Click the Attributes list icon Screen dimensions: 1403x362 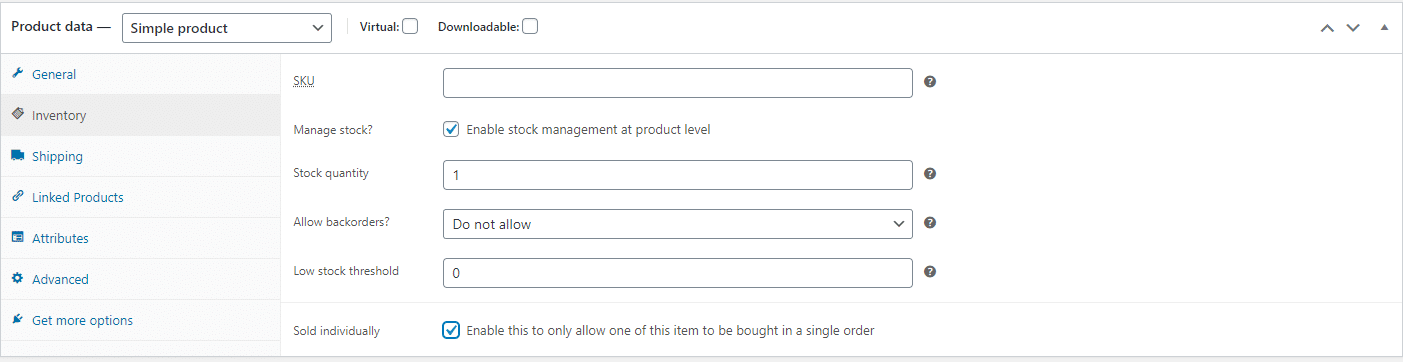pyautogui.click(x=17, y=238)
